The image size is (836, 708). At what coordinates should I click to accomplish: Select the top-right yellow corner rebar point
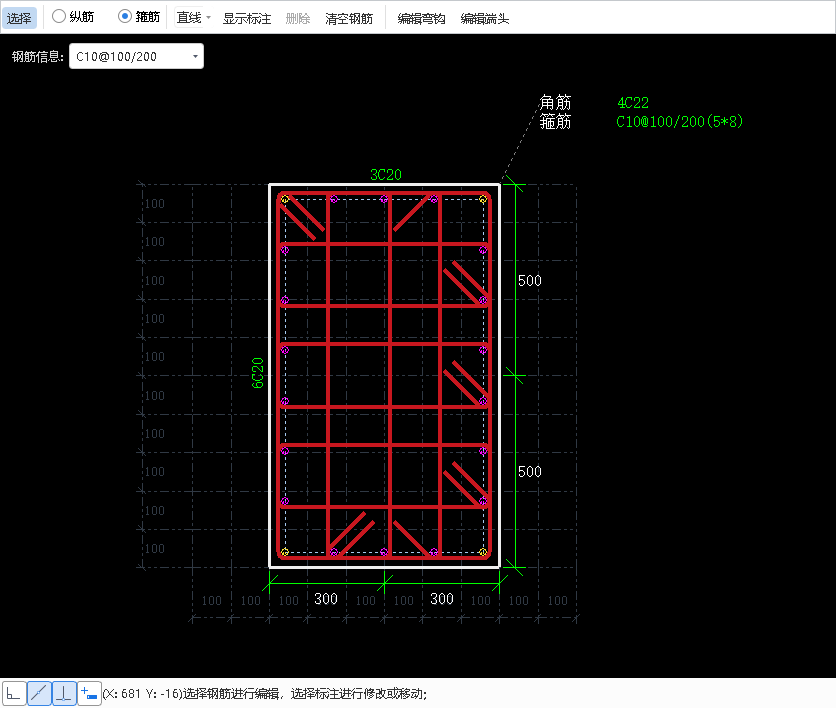(x=483, y=199)
